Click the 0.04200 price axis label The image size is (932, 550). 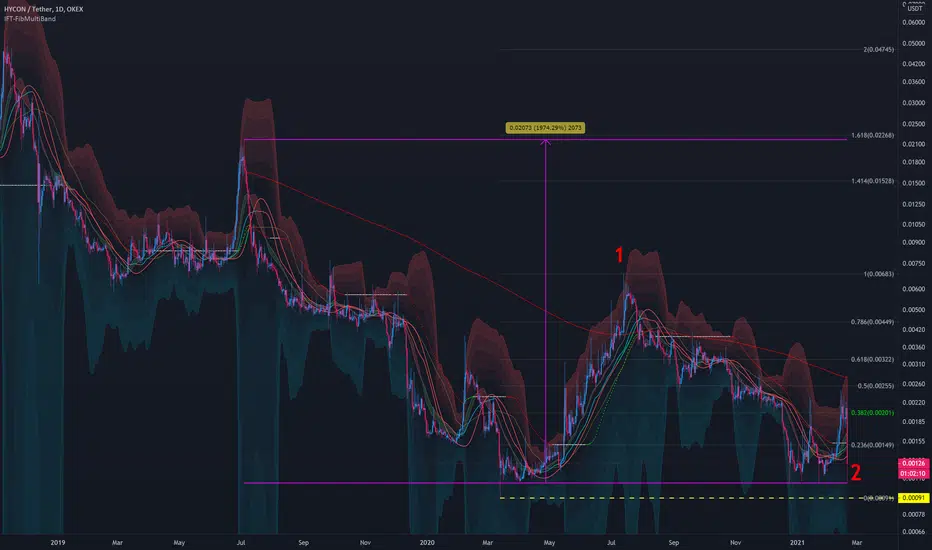point(914,64)
